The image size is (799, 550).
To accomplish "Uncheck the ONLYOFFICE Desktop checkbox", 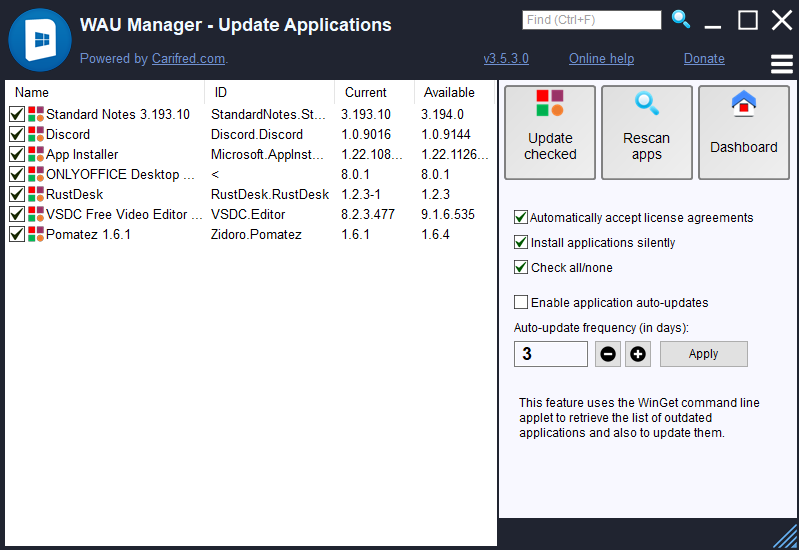I will [x=17, y=174].
